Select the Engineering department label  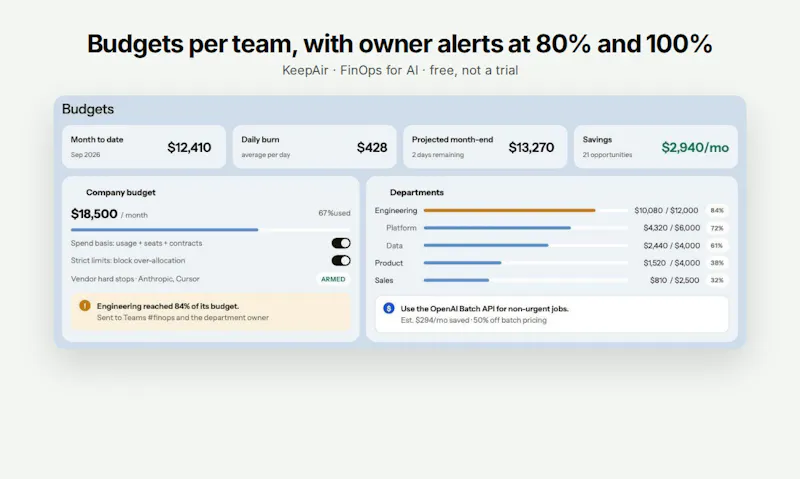(396, 210)
